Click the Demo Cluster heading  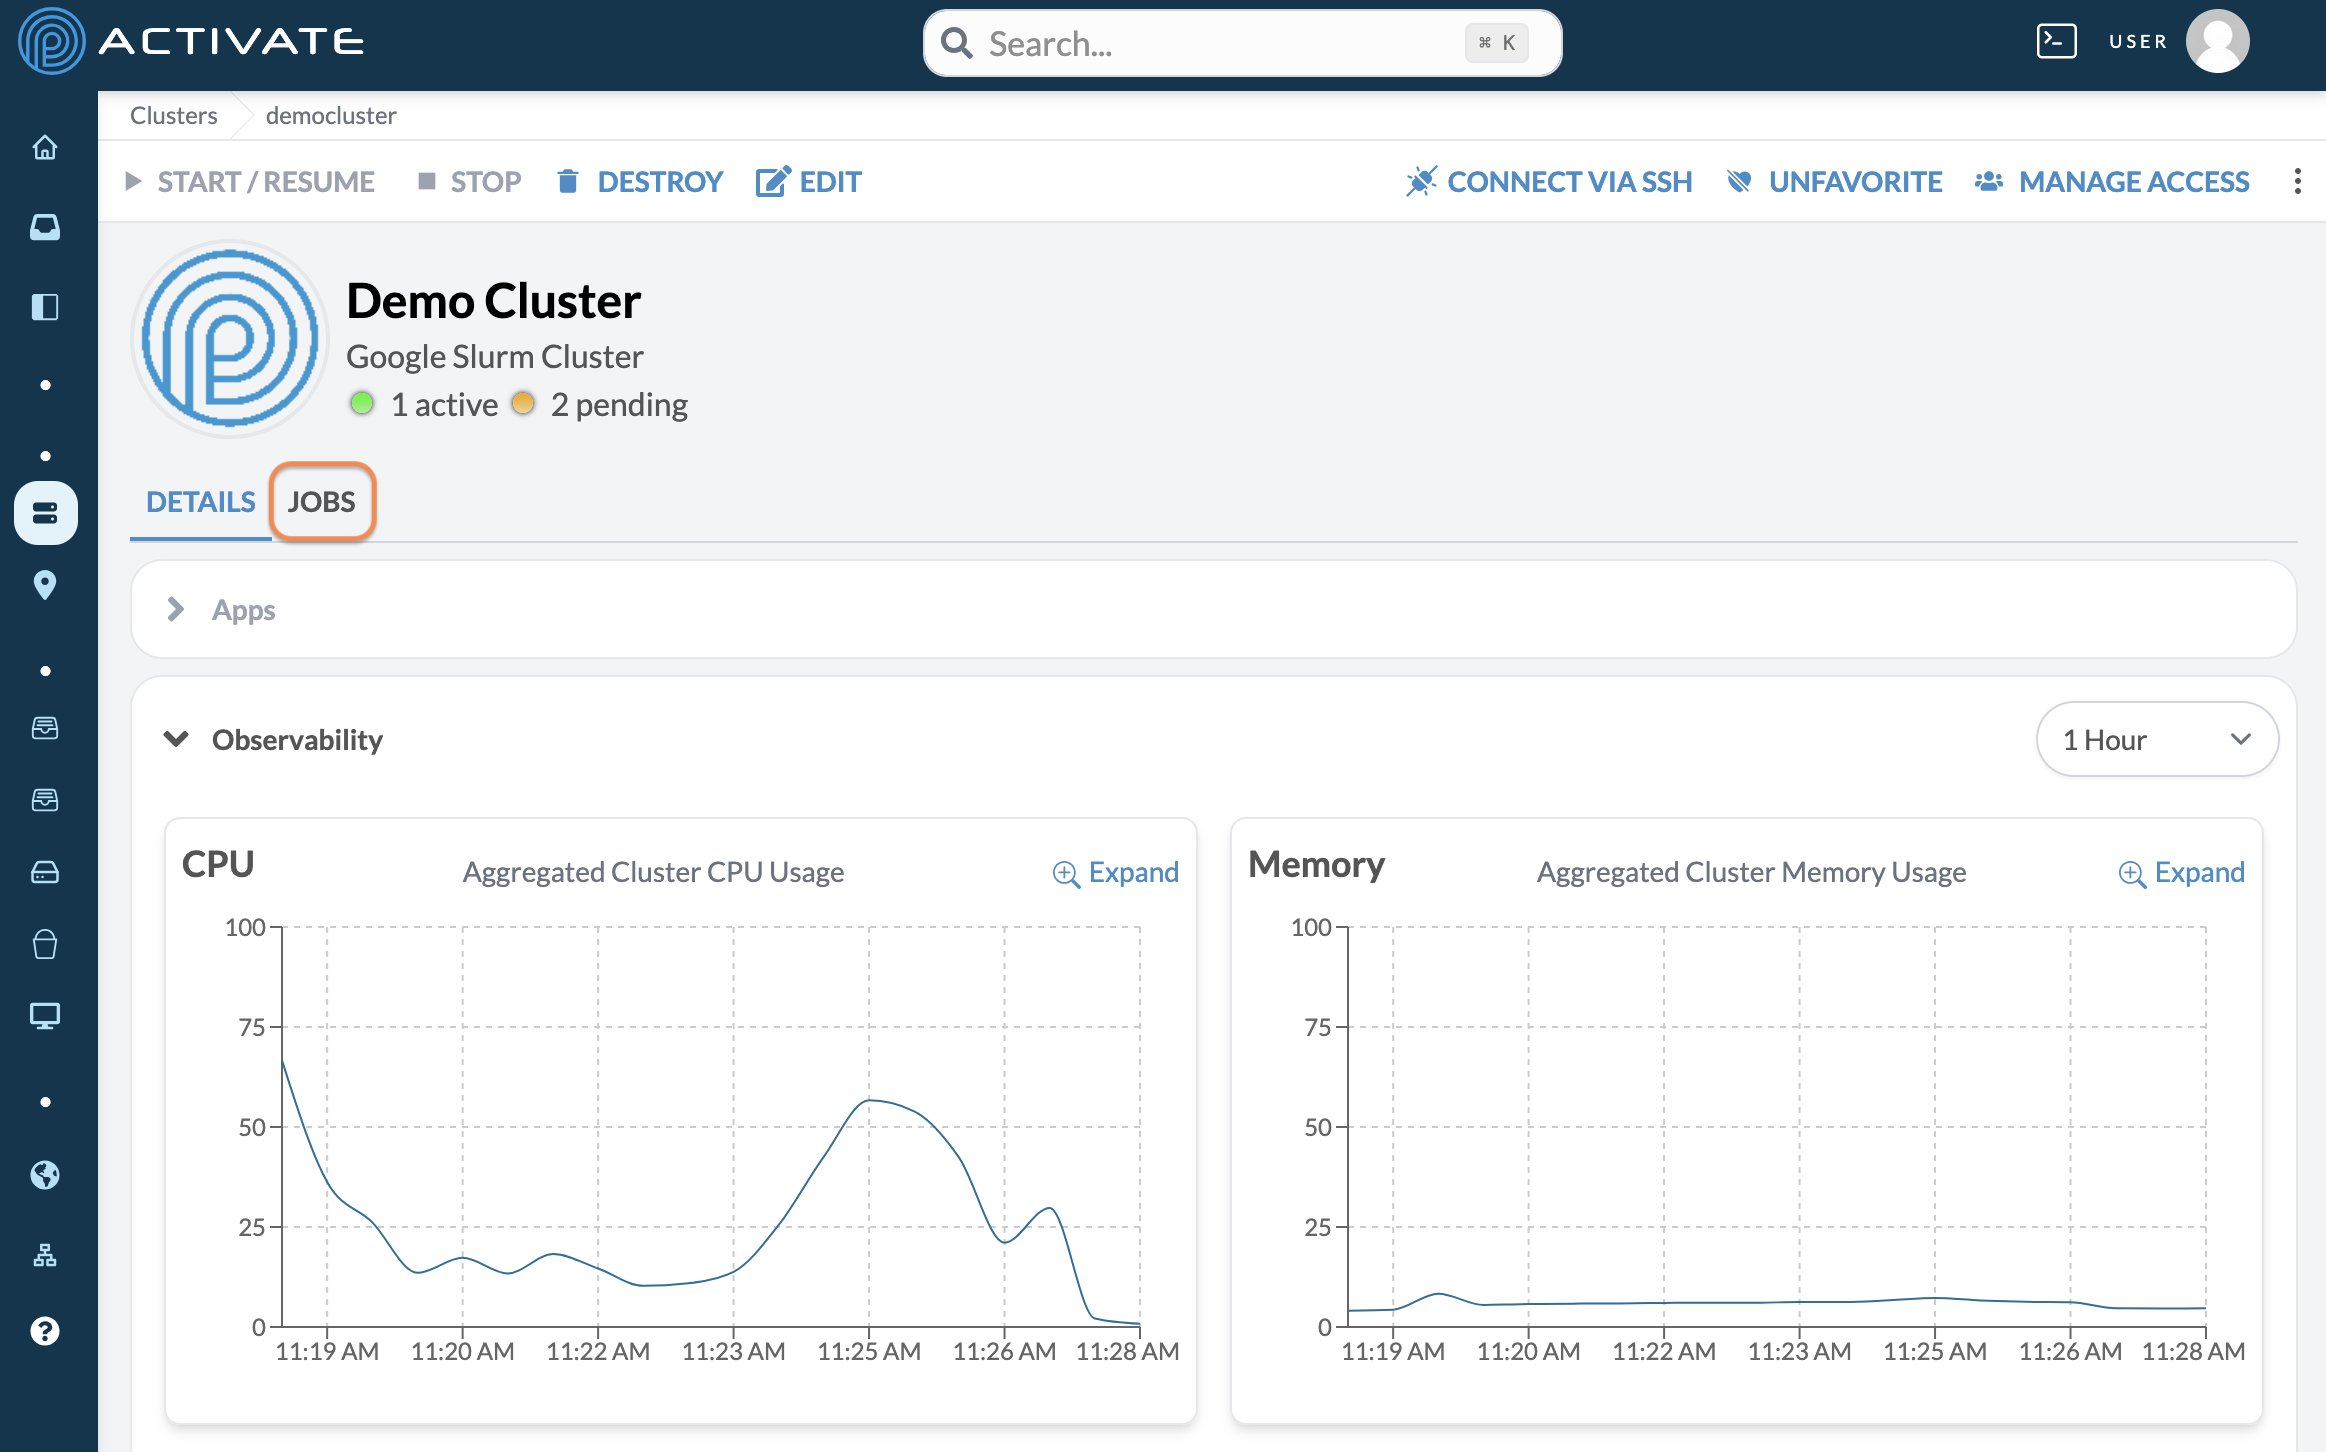pos(494,300)
